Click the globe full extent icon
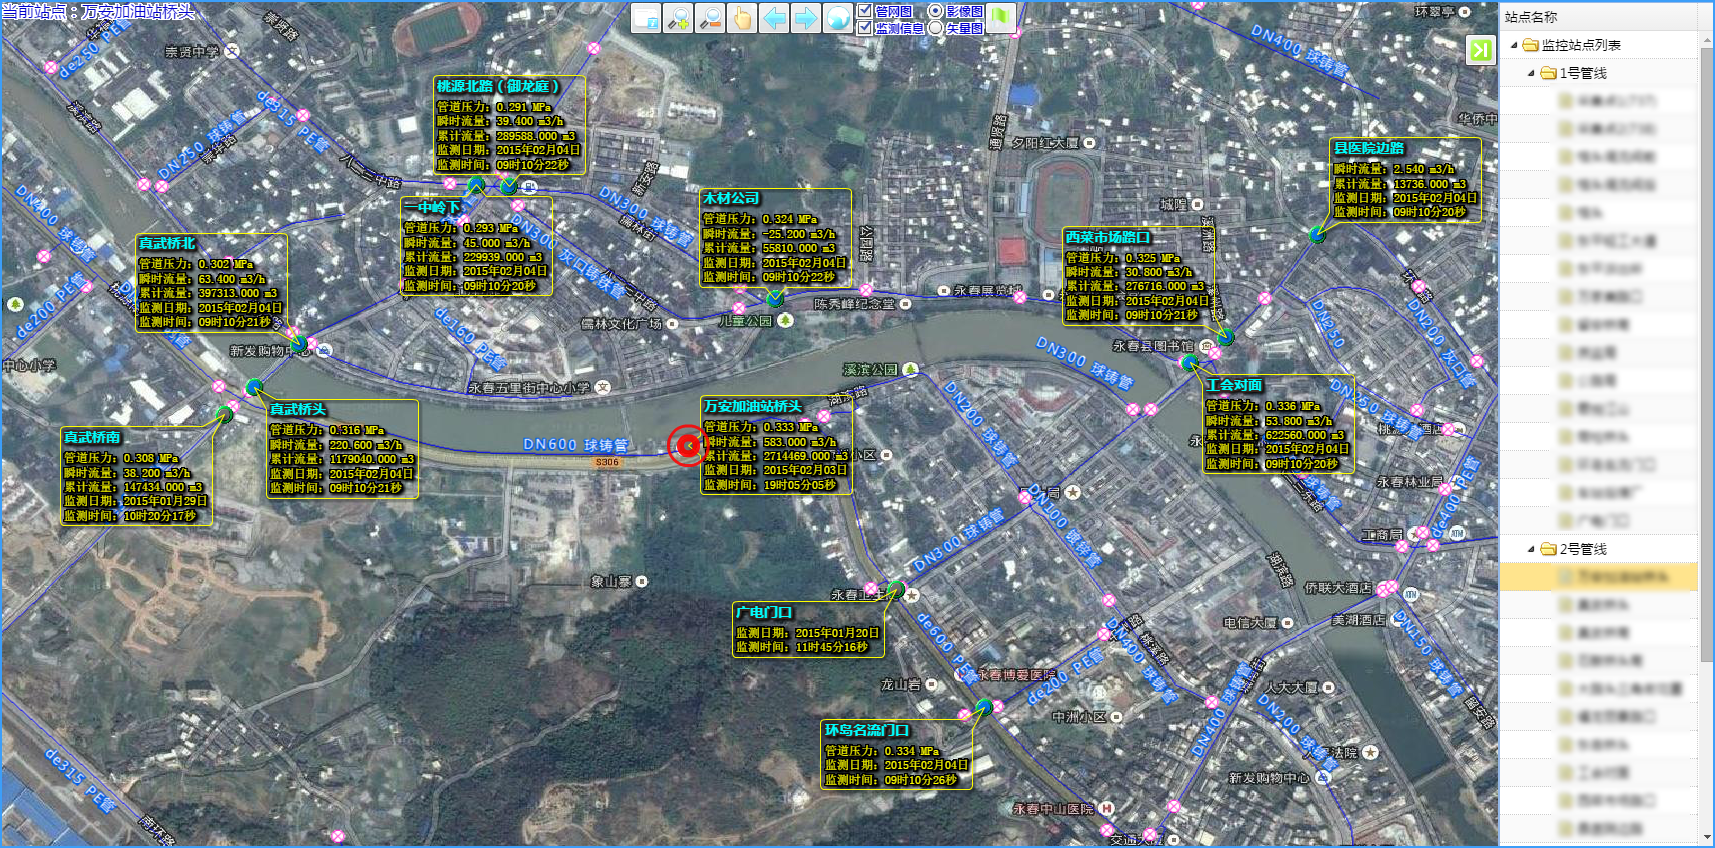1715x848 pixels. (838, 18)
